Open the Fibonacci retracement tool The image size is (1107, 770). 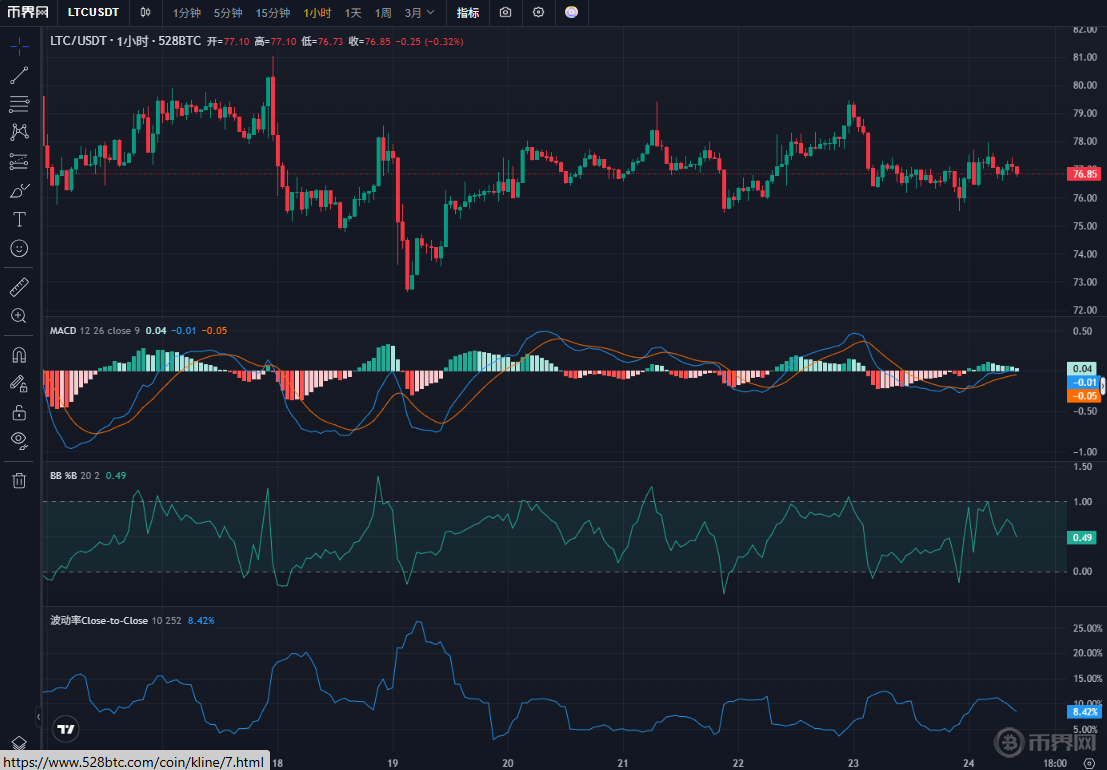coord(19,103)
